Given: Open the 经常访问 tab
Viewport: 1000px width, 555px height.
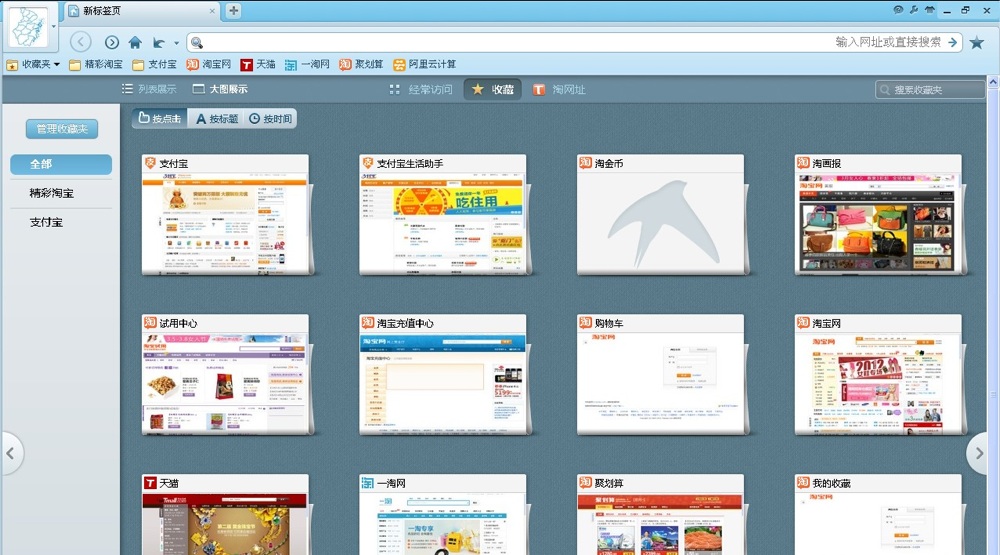Looking at the screenshot, I should point(421,89).
